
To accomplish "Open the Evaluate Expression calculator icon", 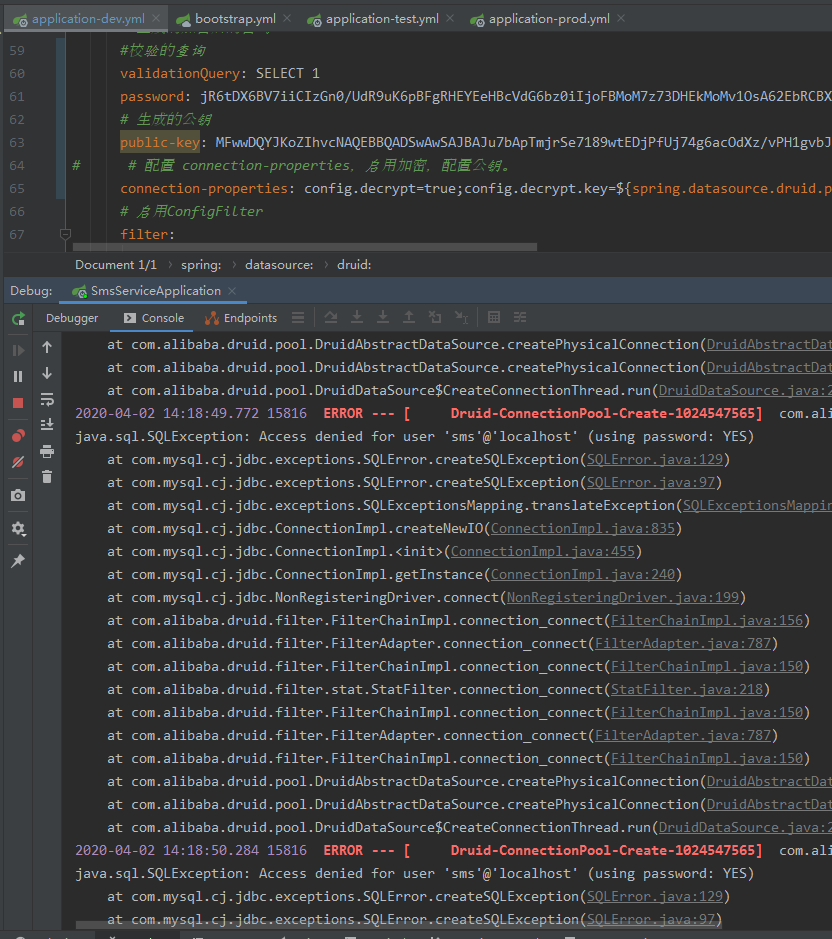I will [494, 317].
